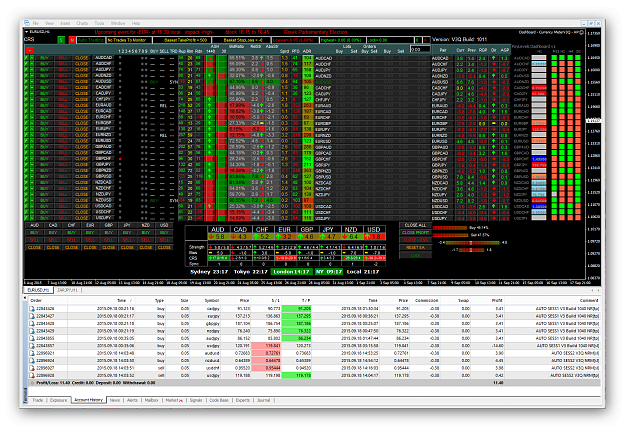Switch to the ZARJPY,H1 chart tab
The height and width of the screenshot is (428, 625).
[67, 290]
